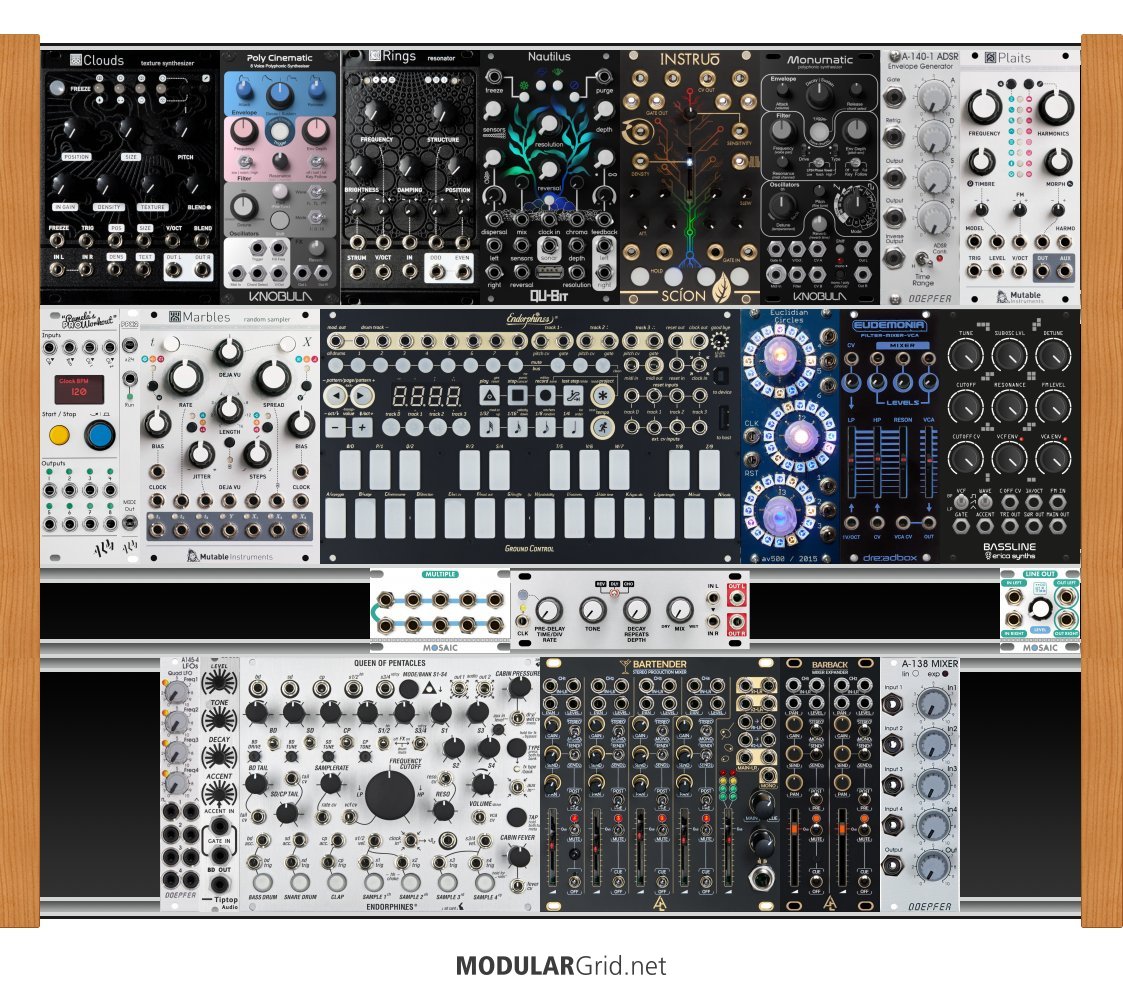
Task: Click the Eudemonia LP slider
Action: click(x=852, y=461)
